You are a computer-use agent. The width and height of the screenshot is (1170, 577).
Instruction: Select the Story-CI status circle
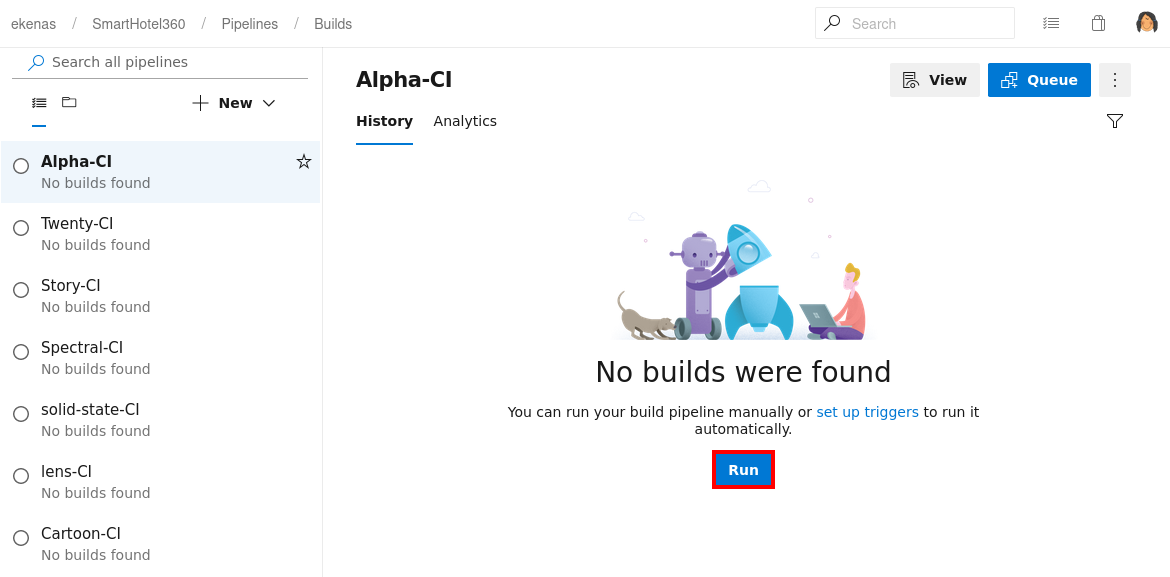pyautogui.click(x=21, y=290)
